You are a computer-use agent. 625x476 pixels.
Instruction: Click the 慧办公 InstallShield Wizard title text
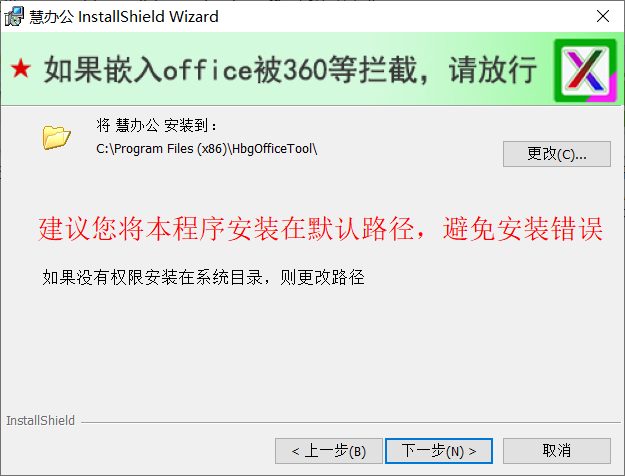pyautogui.click(x=124, y=17)
